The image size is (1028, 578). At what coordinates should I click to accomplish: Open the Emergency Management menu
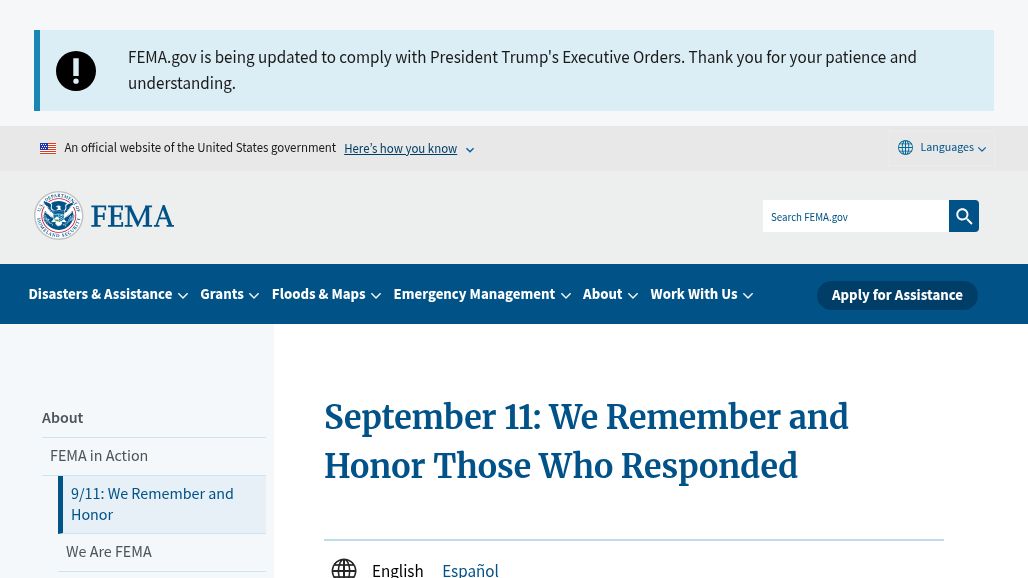[x=482, y=294]
